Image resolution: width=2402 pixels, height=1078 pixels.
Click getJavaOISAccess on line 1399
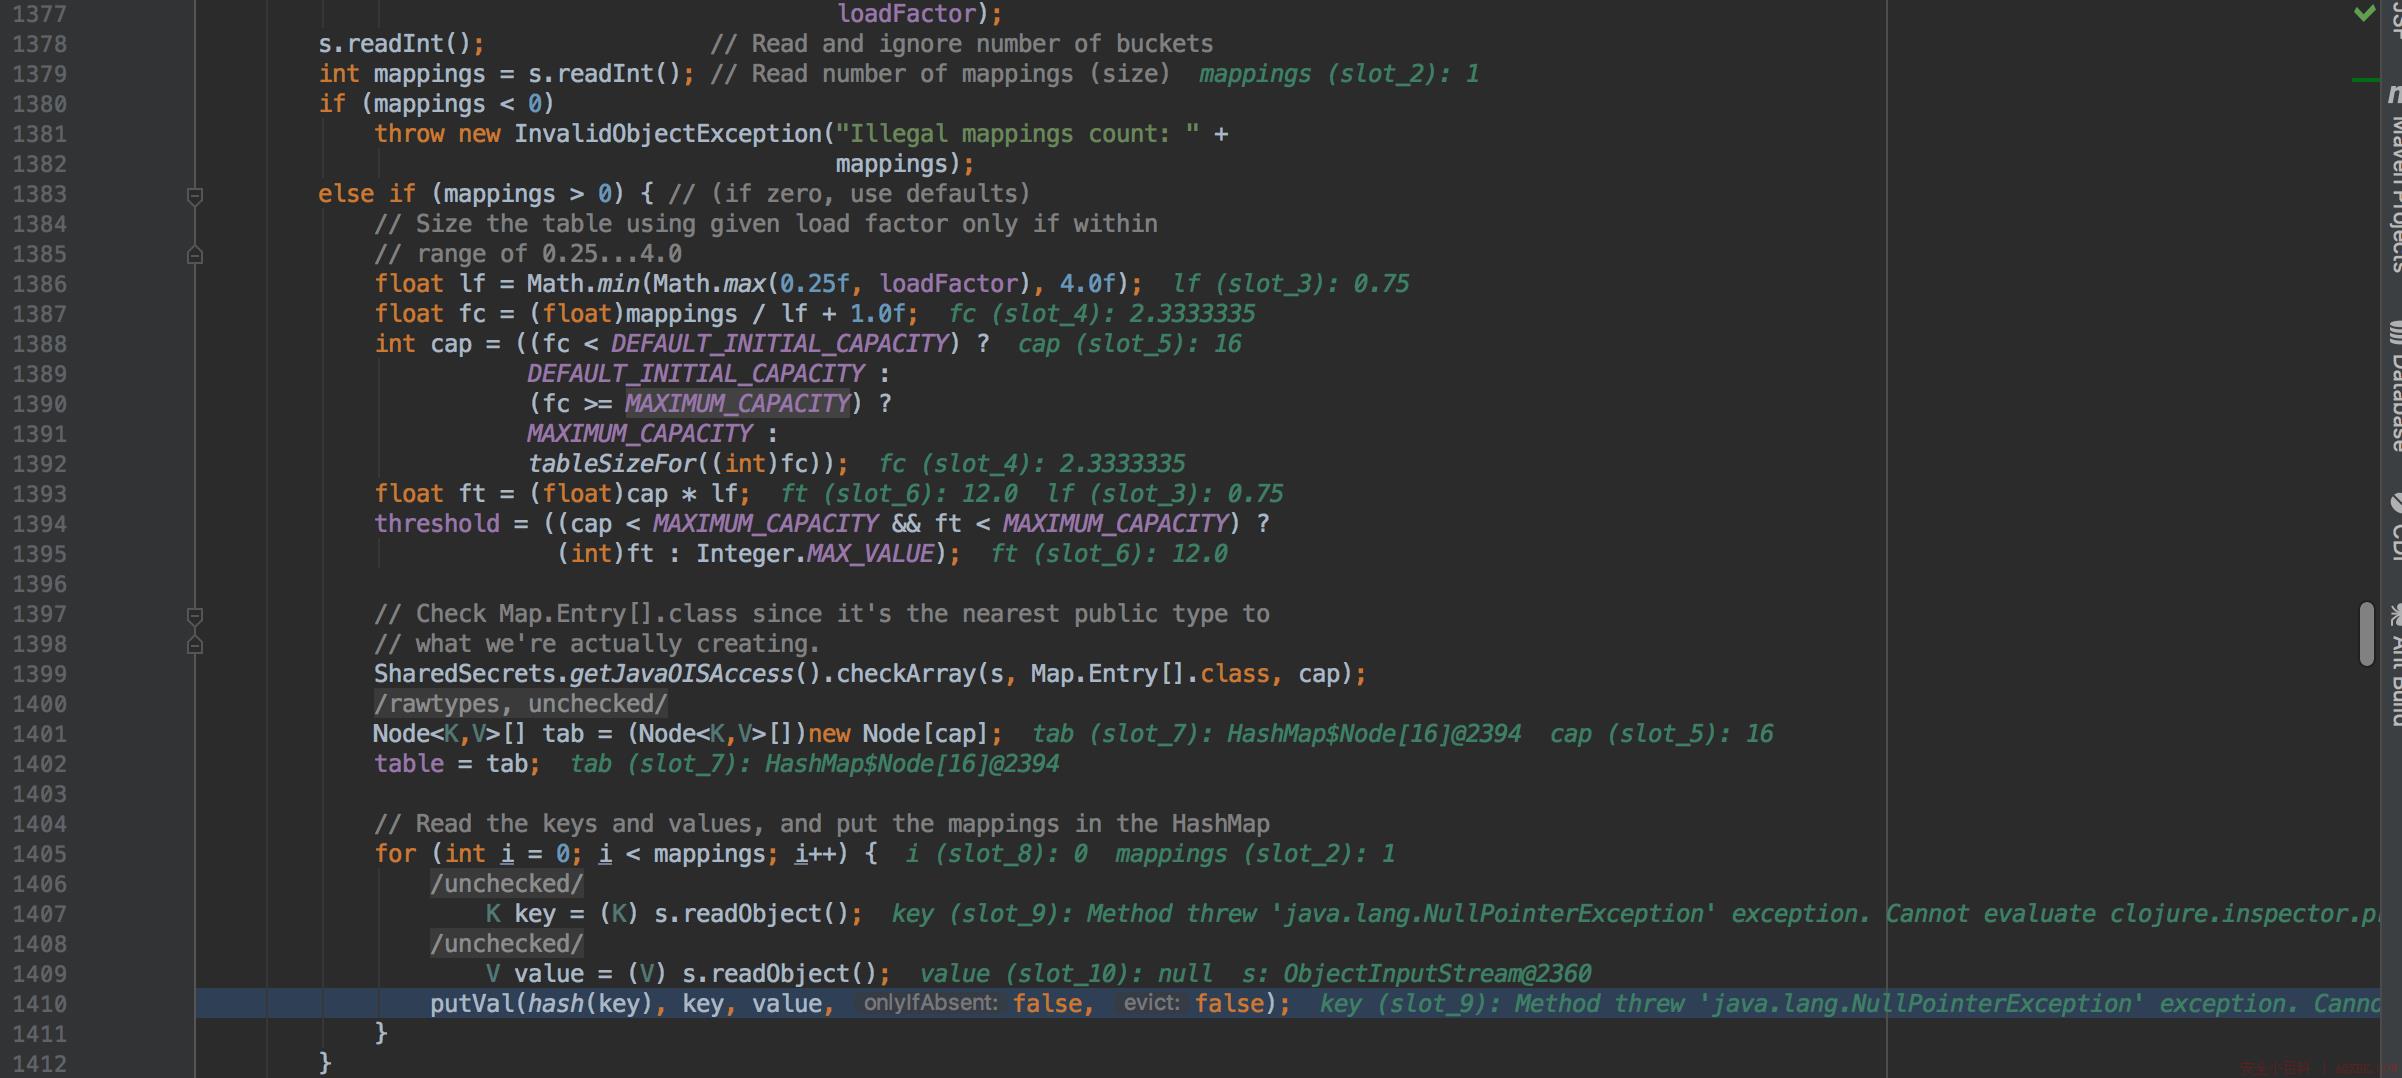pyautogui.click(x=681, y=674)
